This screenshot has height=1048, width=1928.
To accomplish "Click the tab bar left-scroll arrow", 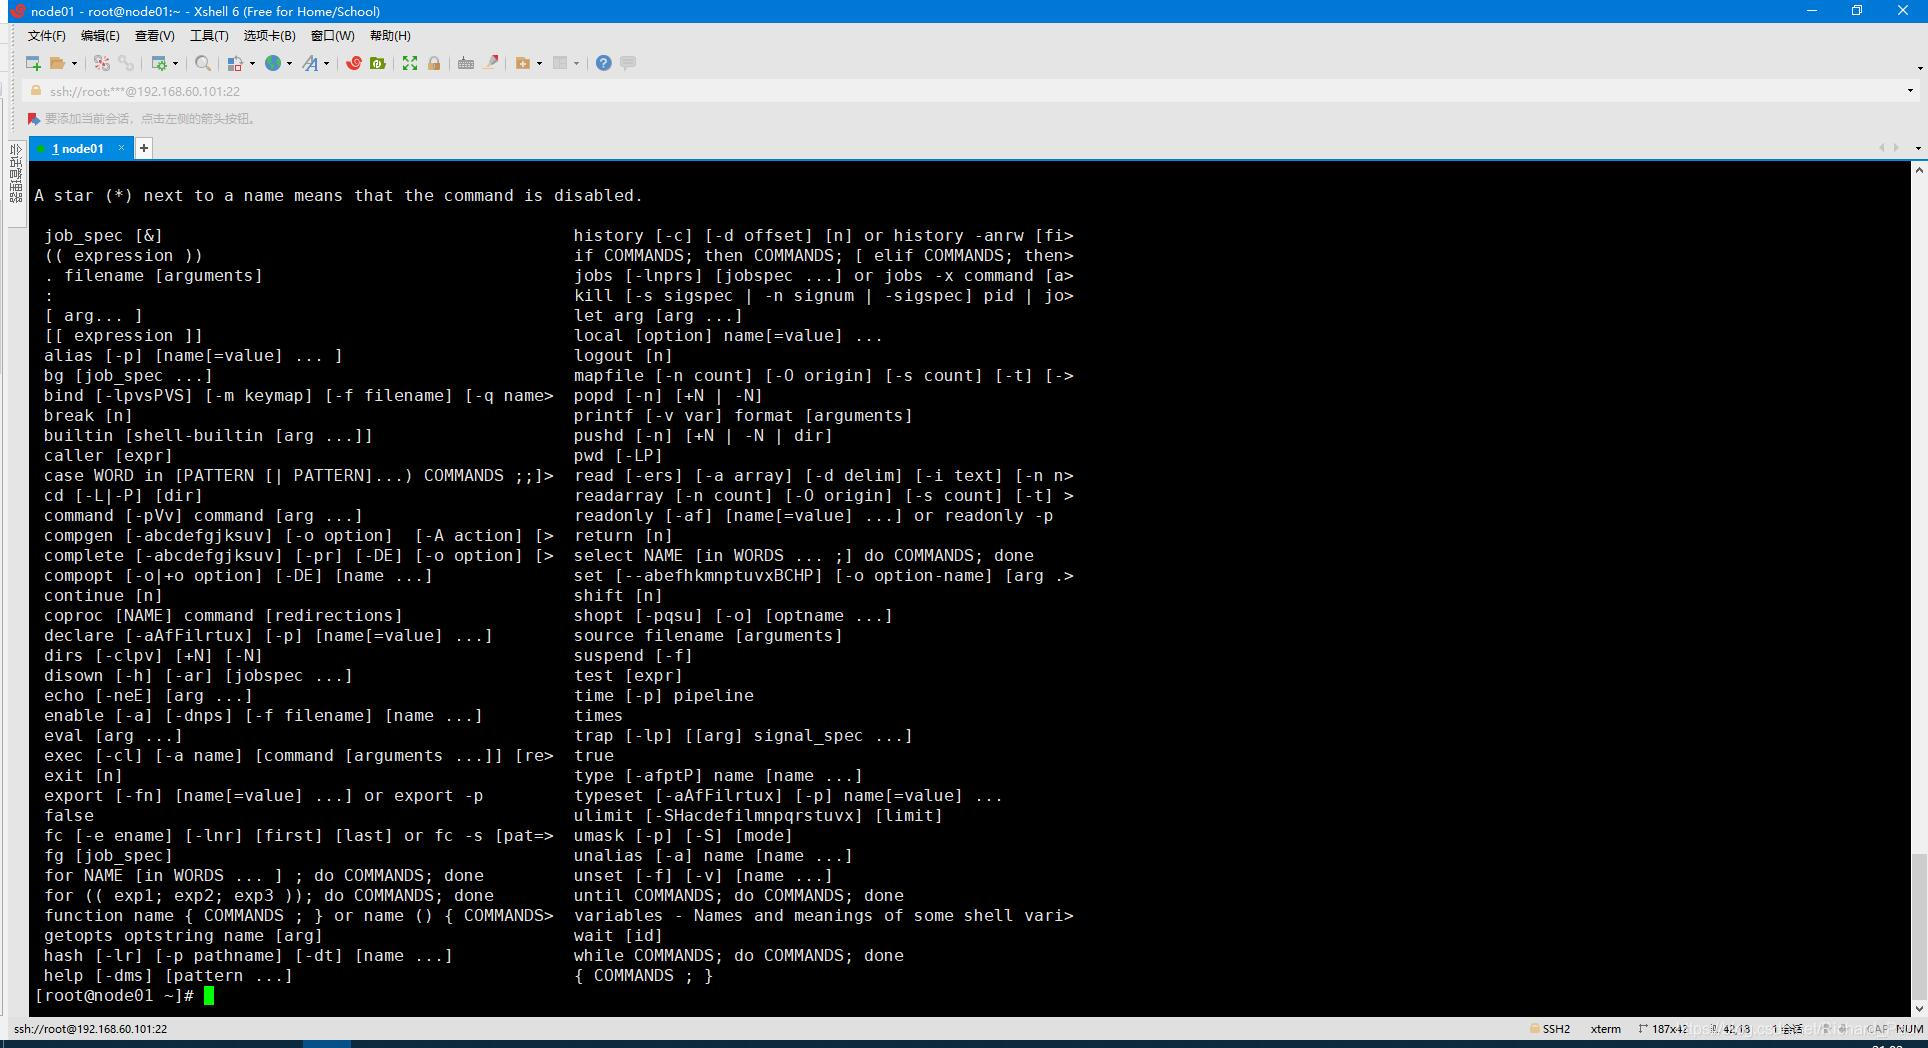I will tap(1882, 148).
